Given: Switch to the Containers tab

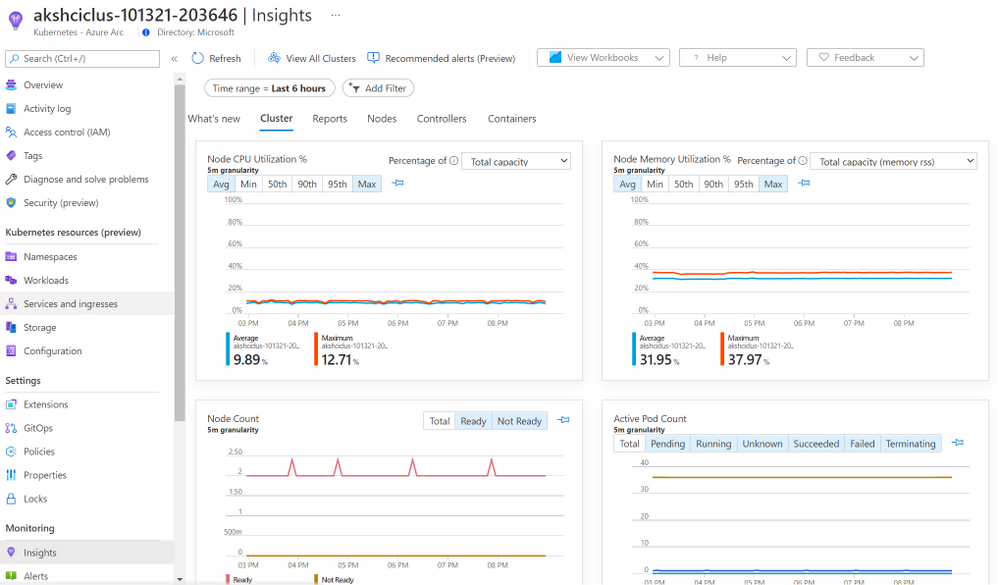Looking at the screenshot, I should (x=512, y=118).
